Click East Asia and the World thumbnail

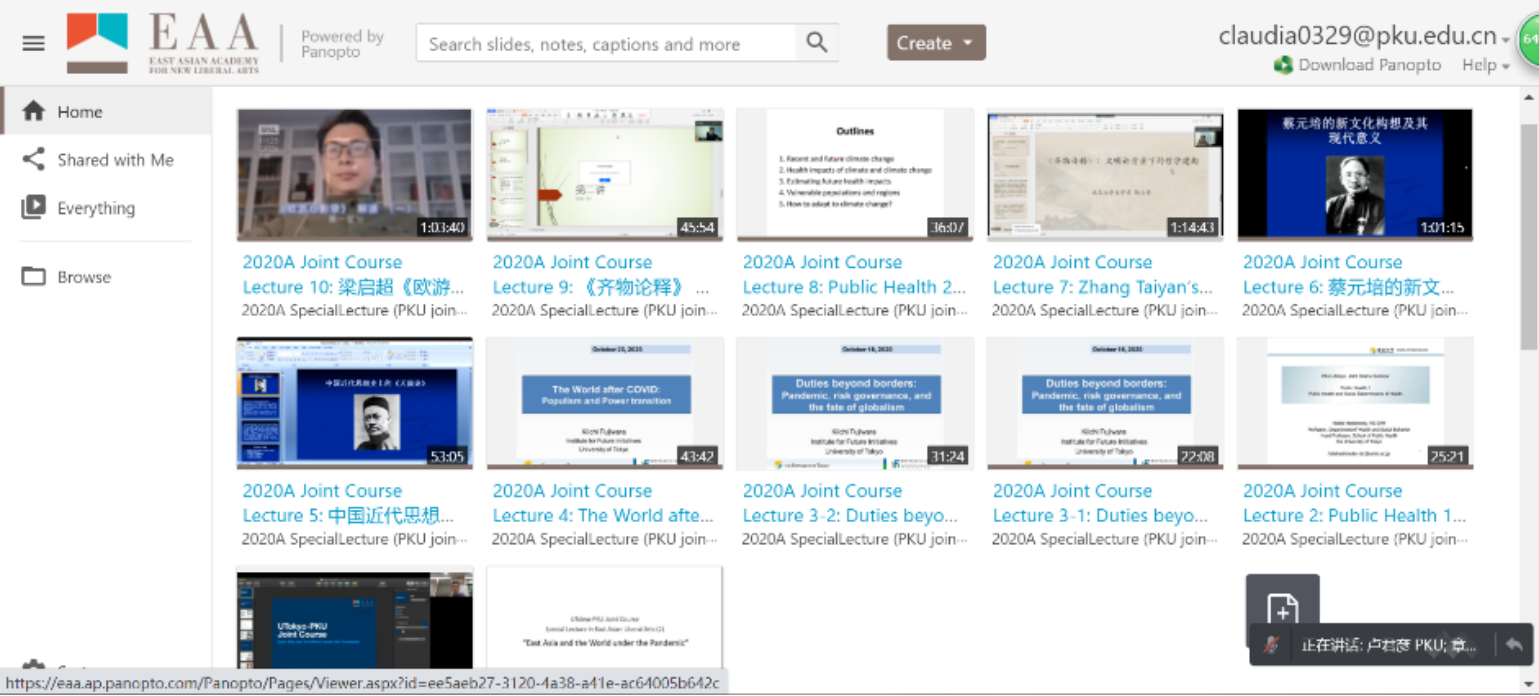(605, 619)
